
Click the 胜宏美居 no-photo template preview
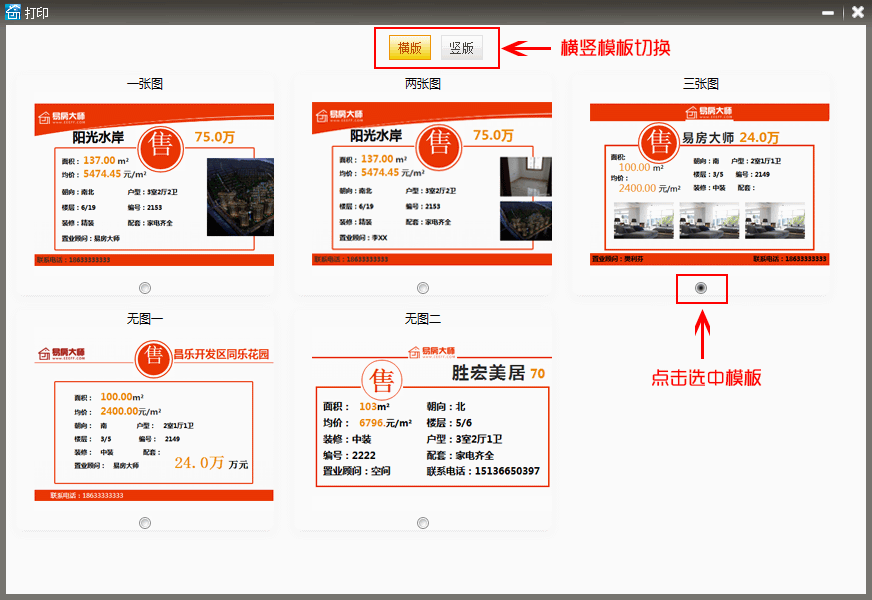point(431,420)
